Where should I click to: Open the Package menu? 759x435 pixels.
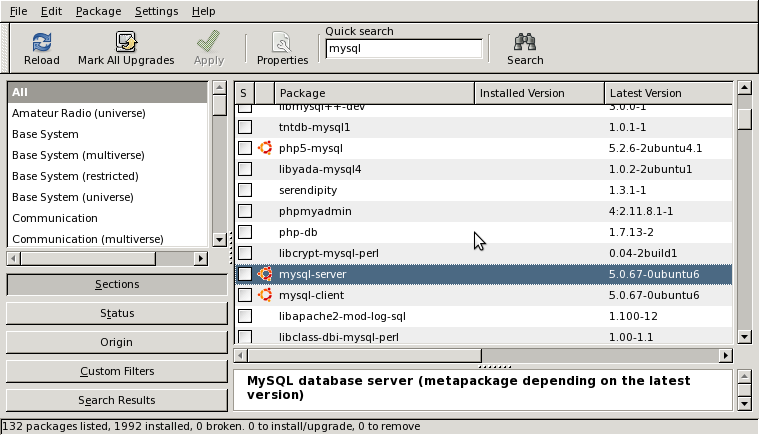tap(98, 11)
